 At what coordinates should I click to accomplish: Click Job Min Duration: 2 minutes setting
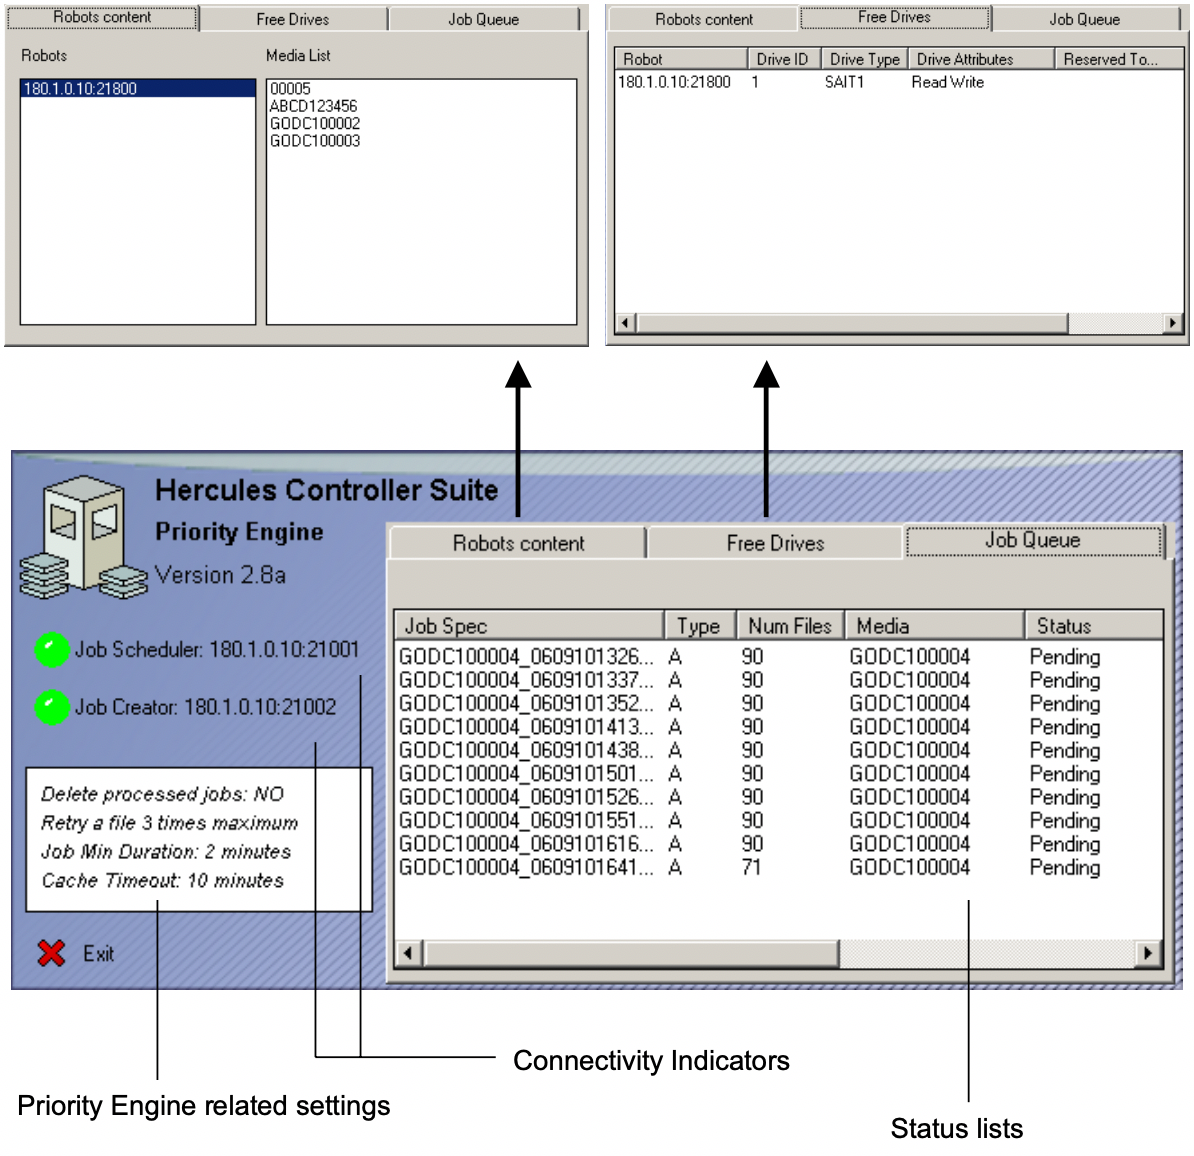[166, 851]
